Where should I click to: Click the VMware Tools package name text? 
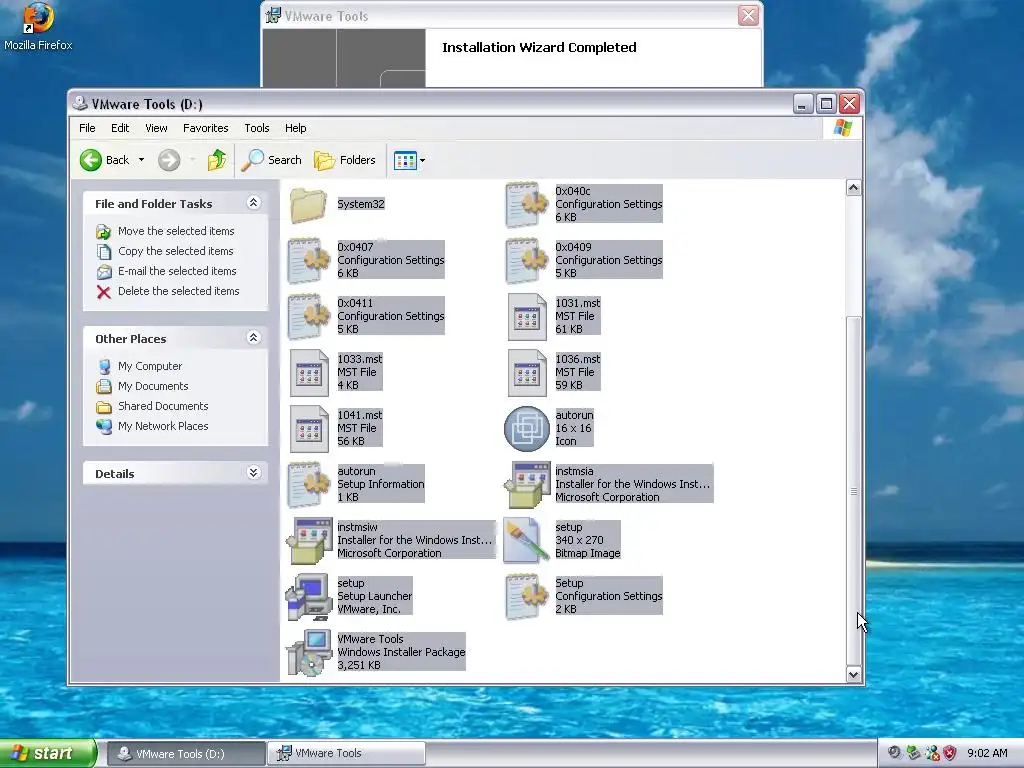coord(370,639)
